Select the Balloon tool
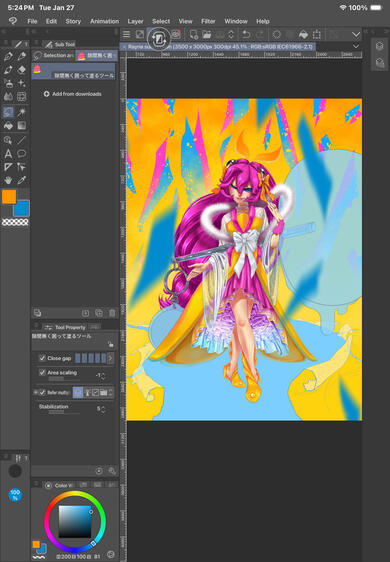The image size is (390, 562). 22,154
